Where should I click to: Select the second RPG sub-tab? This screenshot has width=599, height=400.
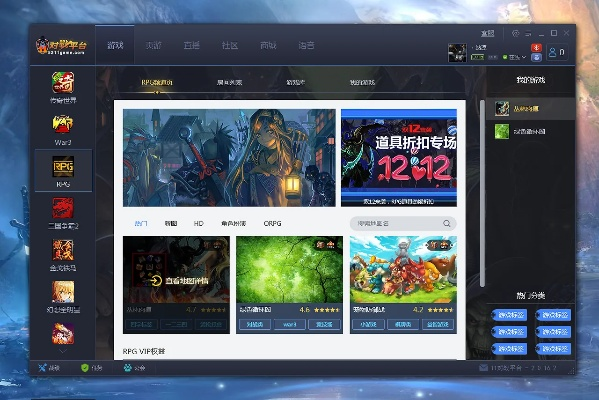pyautogui.click(x=229, y=83)
